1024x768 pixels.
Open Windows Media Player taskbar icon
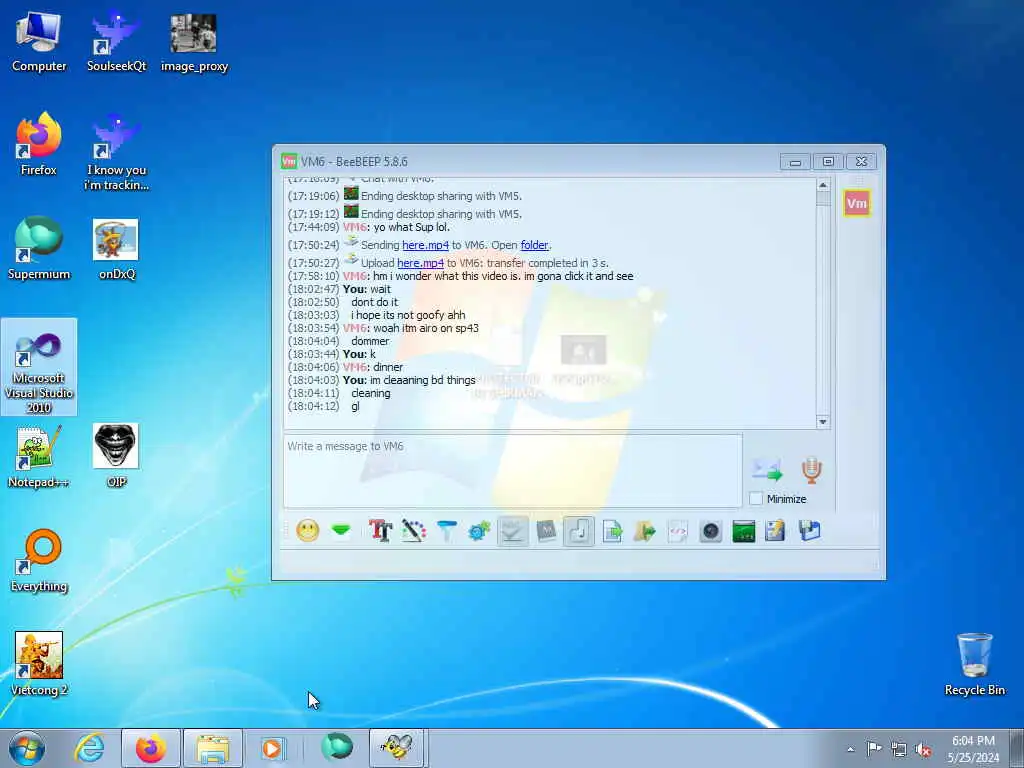coord(273,748)
